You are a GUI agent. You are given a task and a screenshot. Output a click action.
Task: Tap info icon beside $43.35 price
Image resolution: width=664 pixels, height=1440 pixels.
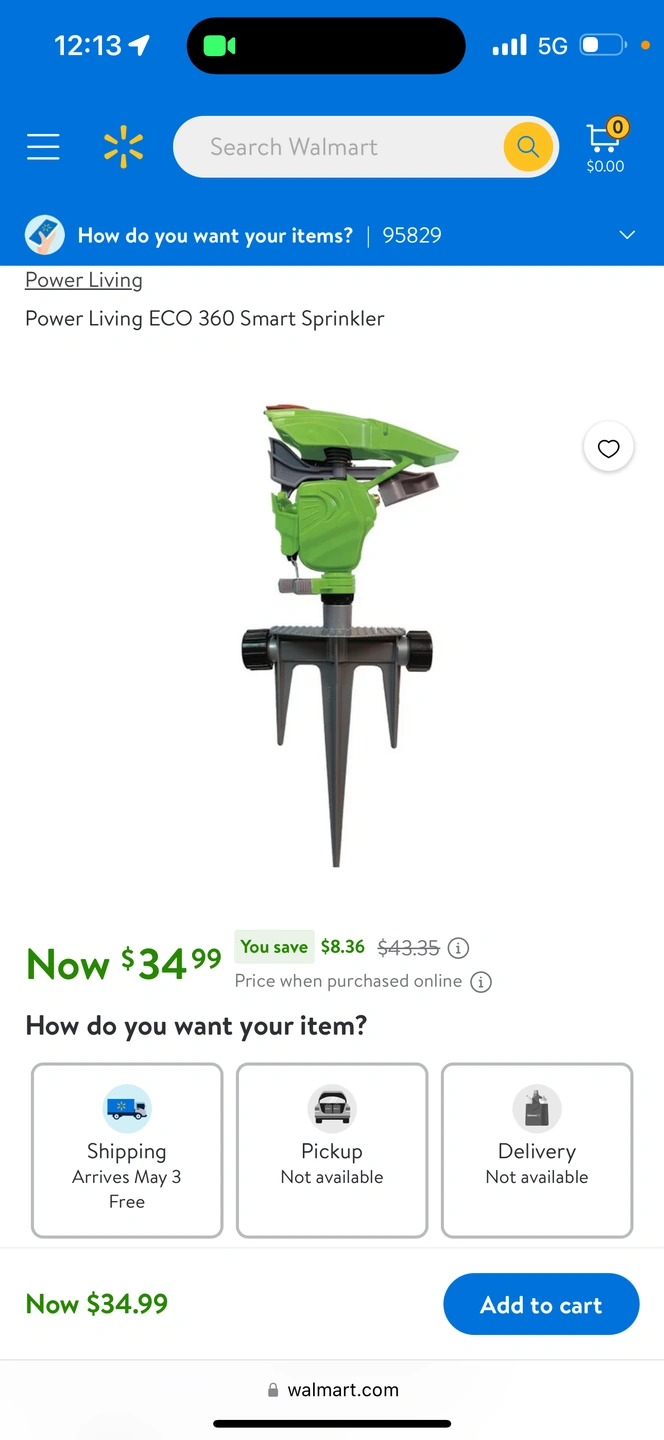click(x=458, y=948)
